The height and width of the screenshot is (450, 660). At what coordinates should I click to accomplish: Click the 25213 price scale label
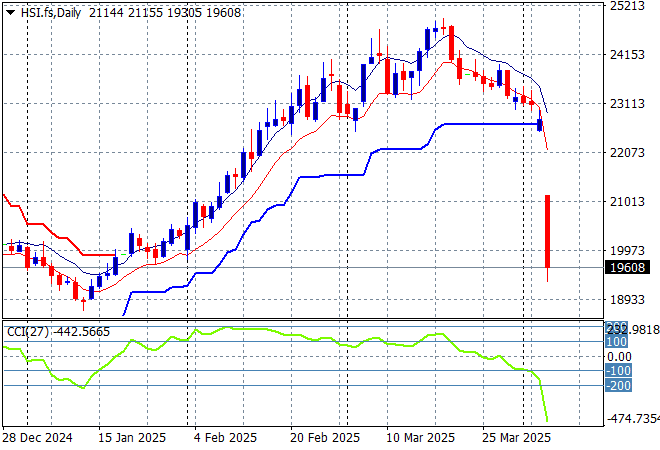tap(628, 6)
